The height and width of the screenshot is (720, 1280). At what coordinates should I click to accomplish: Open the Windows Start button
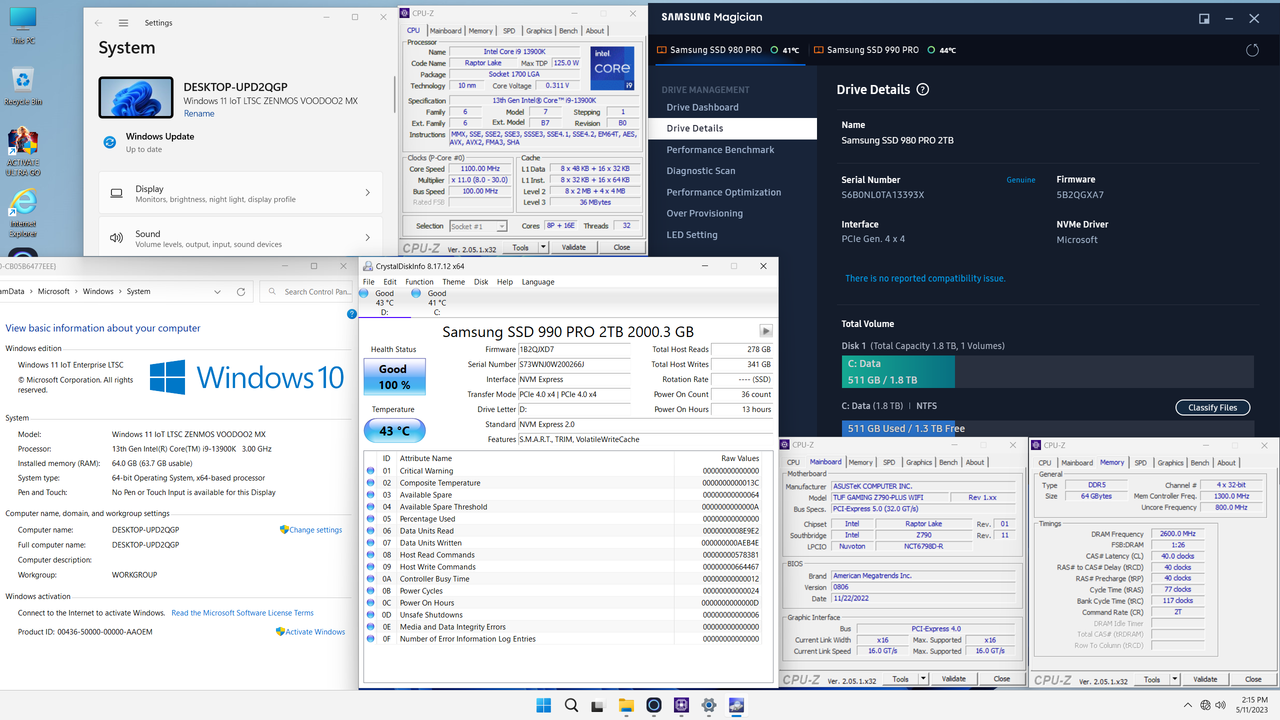[543, 705]
